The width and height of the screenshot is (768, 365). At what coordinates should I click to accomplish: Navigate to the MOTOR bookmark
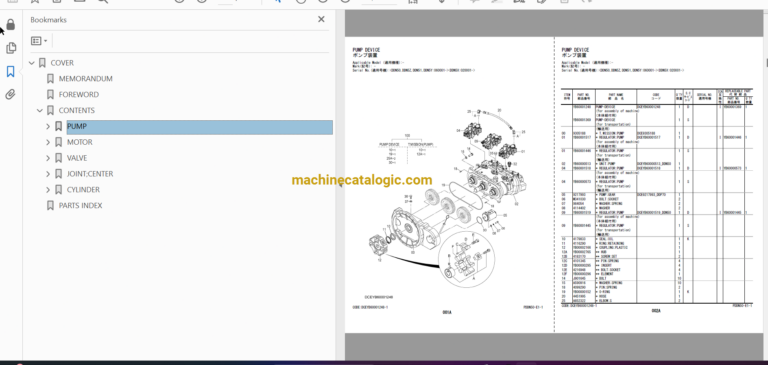point(79,142)
